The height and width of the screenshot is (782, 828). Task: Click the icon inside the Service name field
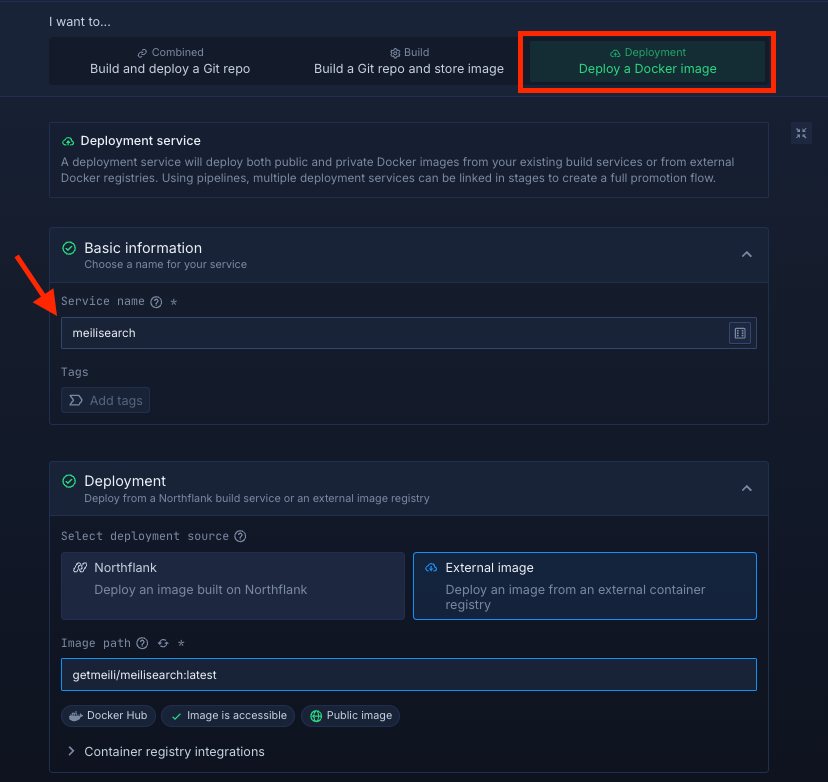click(740, 333)
